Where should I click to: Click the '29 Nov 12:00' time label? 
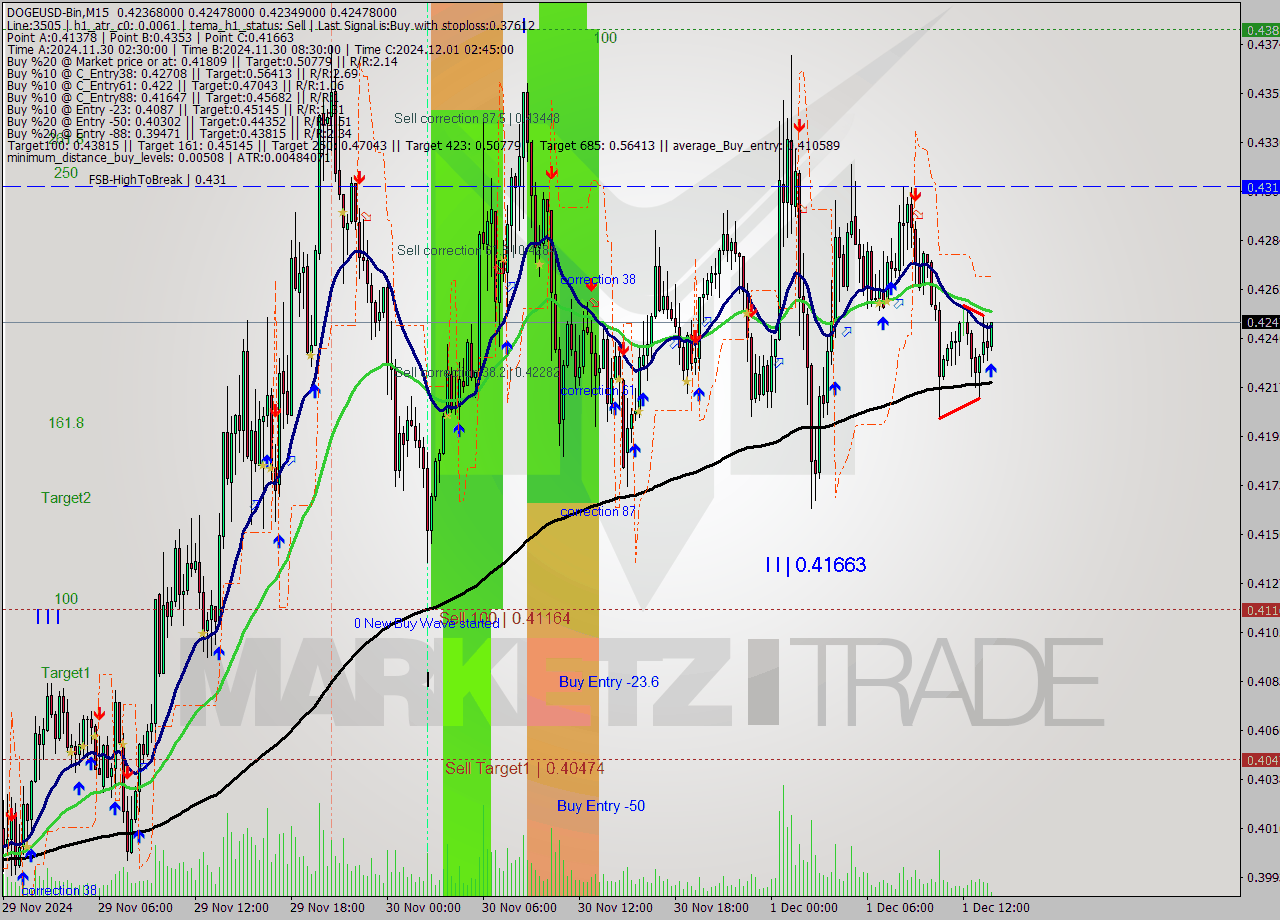coord(232,908)
